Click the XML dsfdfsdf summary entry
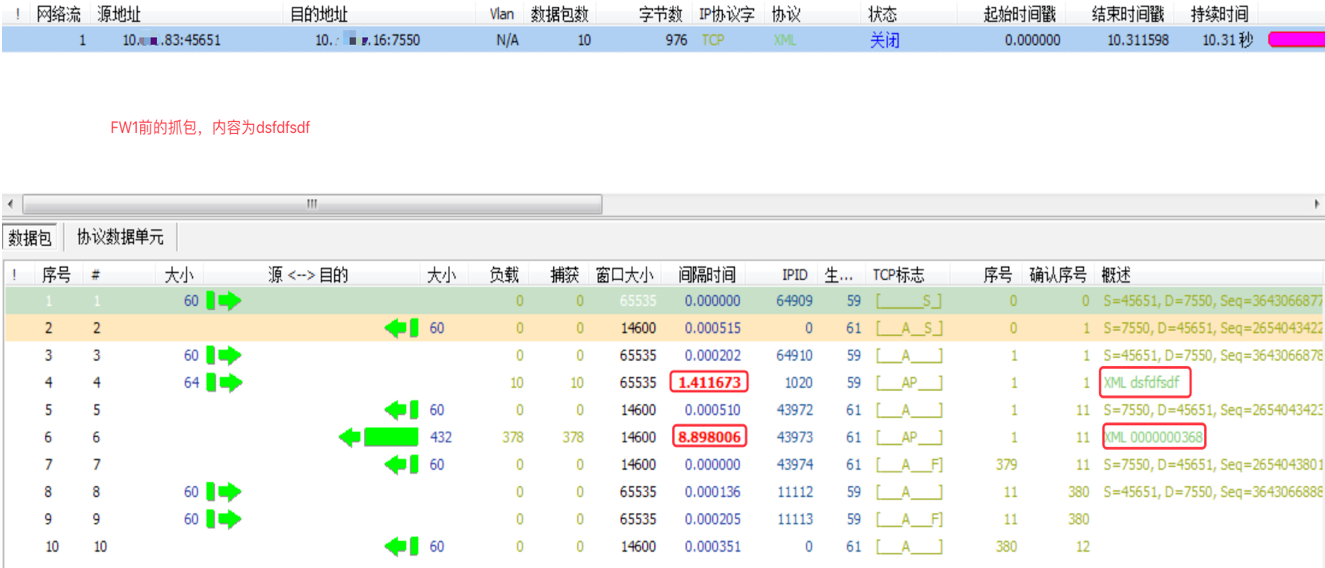 click(x=1144, y=383)
